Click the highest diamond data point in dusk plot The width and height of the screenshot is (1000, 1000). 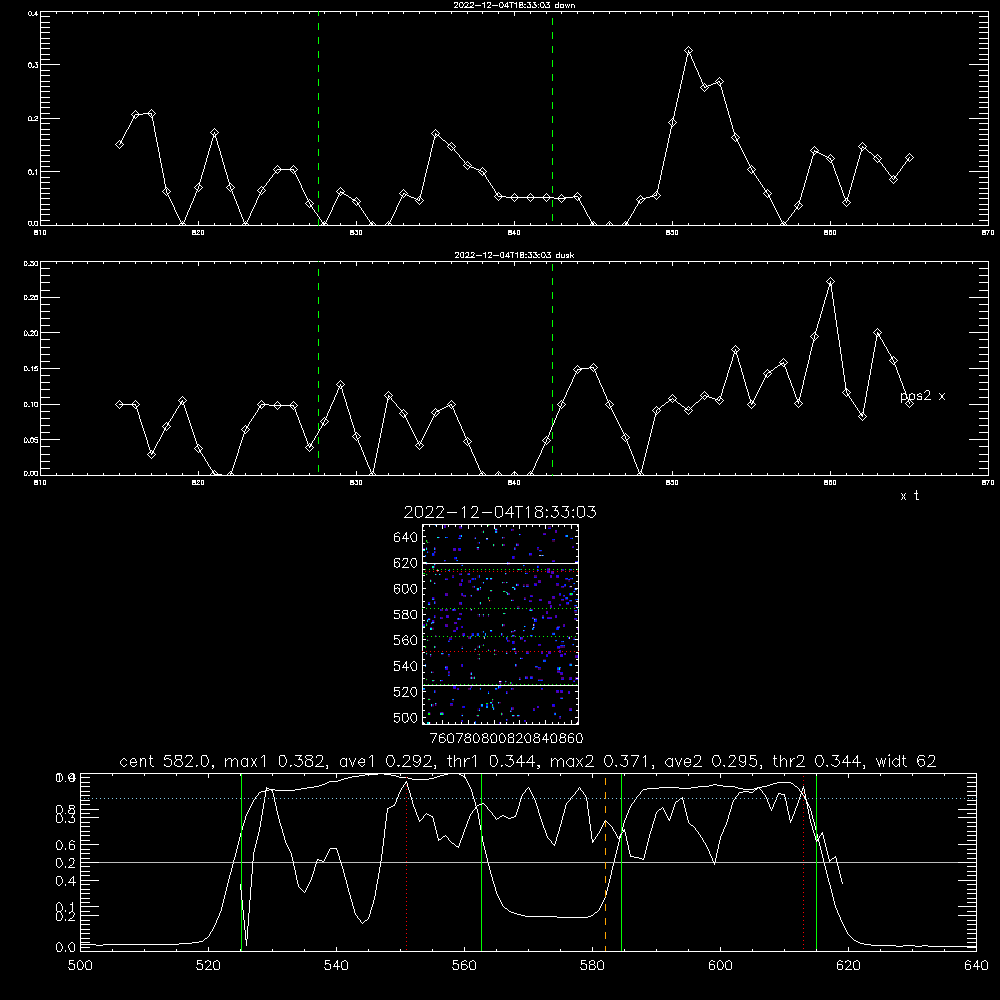830,281
